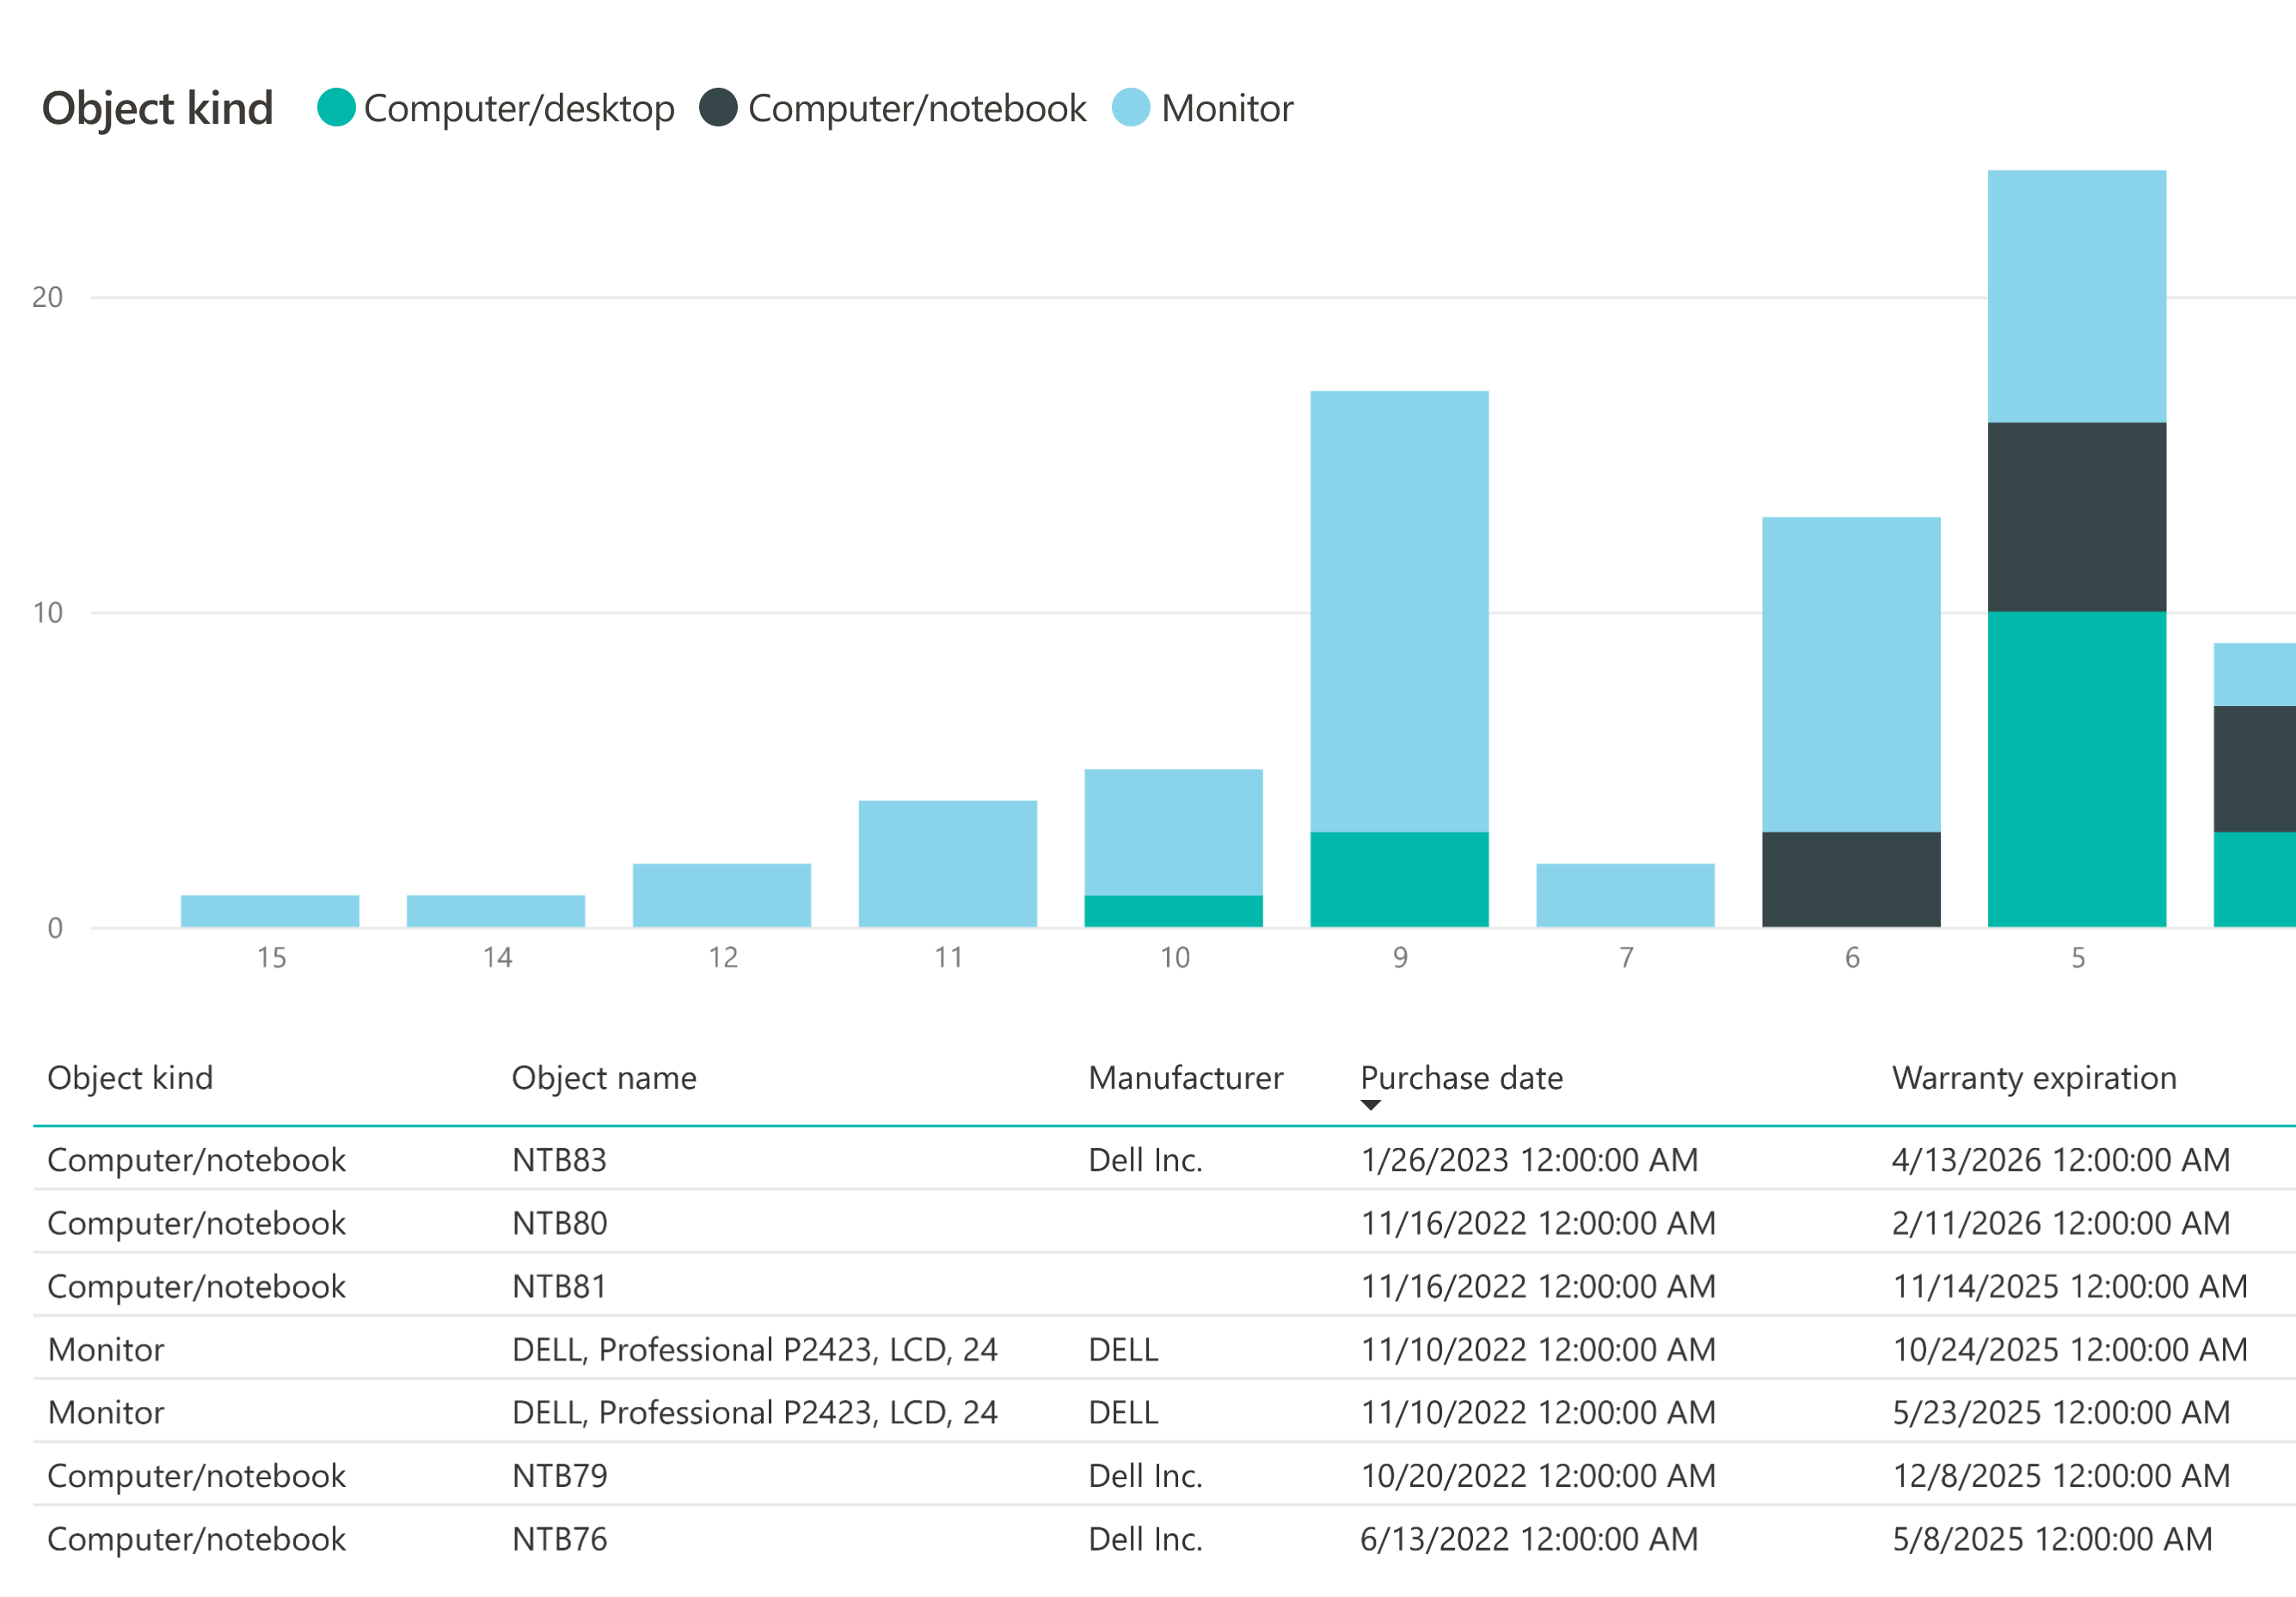Select the Monitor segment of bar 9
2296x1597 pixels.
click(x=1399, y=610)
